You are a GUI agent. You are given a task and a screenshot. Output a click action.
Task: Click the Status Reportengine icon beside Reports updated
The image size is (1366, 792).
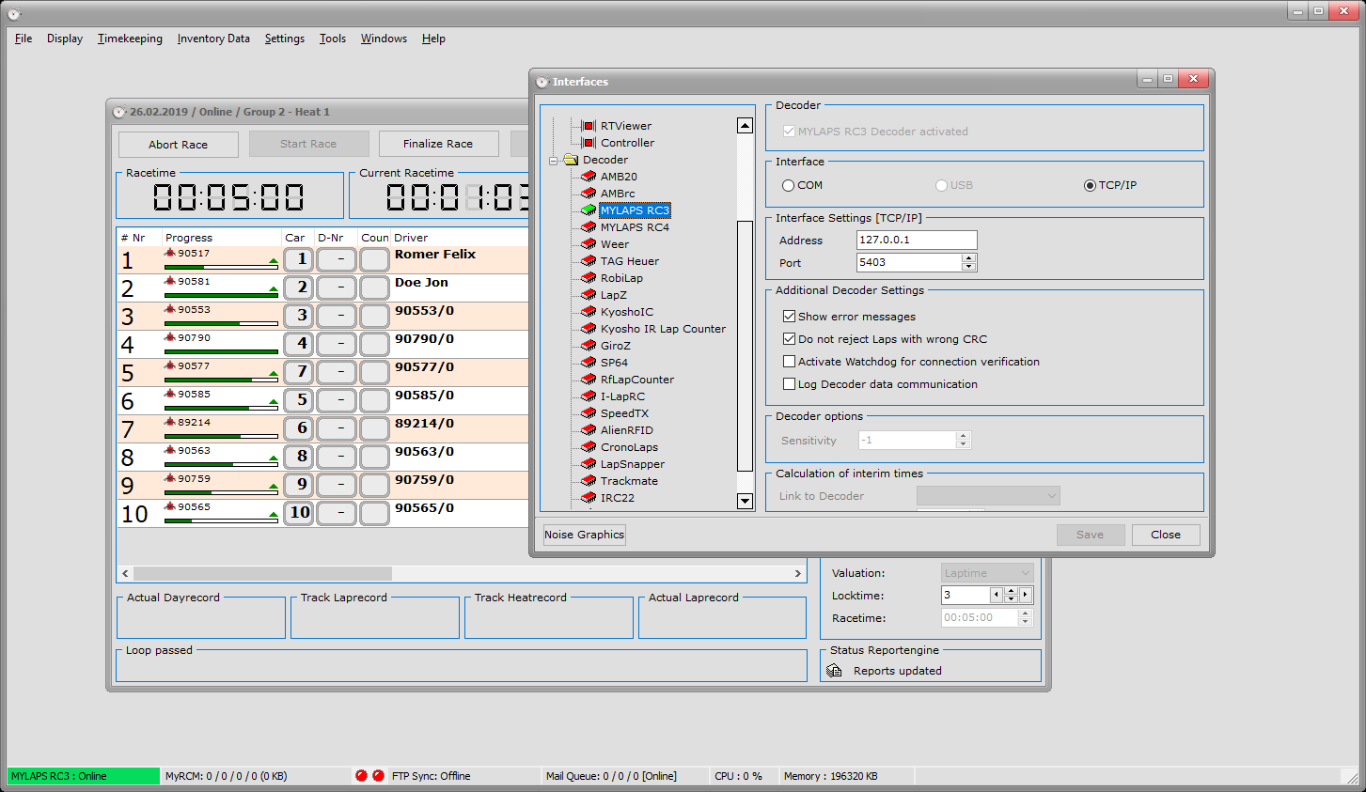pyautogui.click(x=835, y=671)
